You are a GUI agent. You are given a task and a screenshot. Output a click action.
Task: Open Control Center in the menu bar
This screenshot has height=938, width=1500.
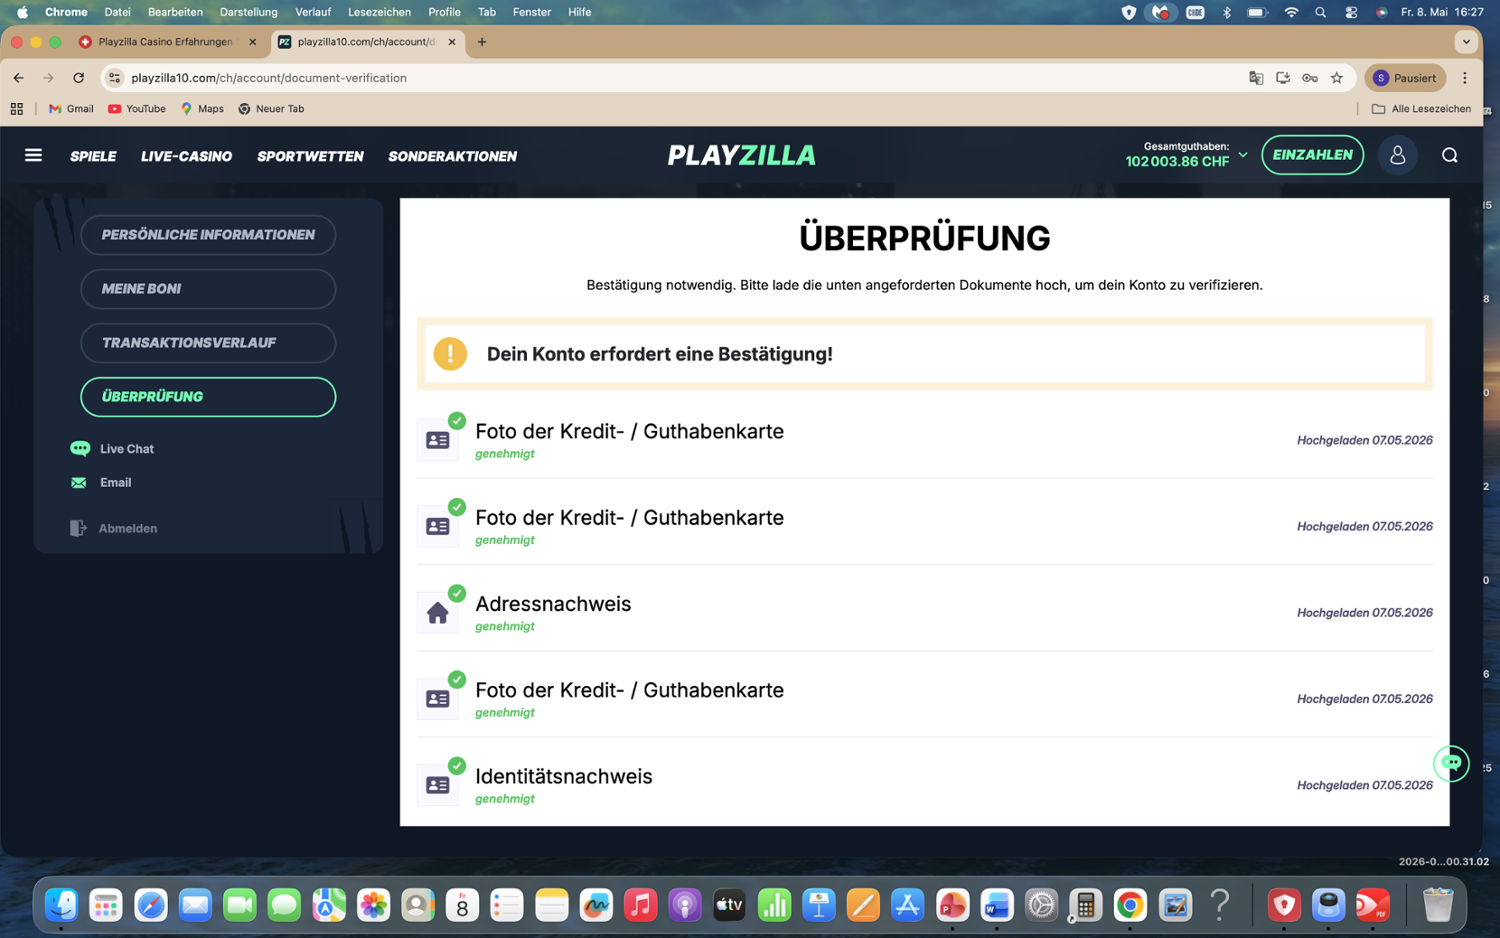pyautogui.click(x=1351, y=12)
